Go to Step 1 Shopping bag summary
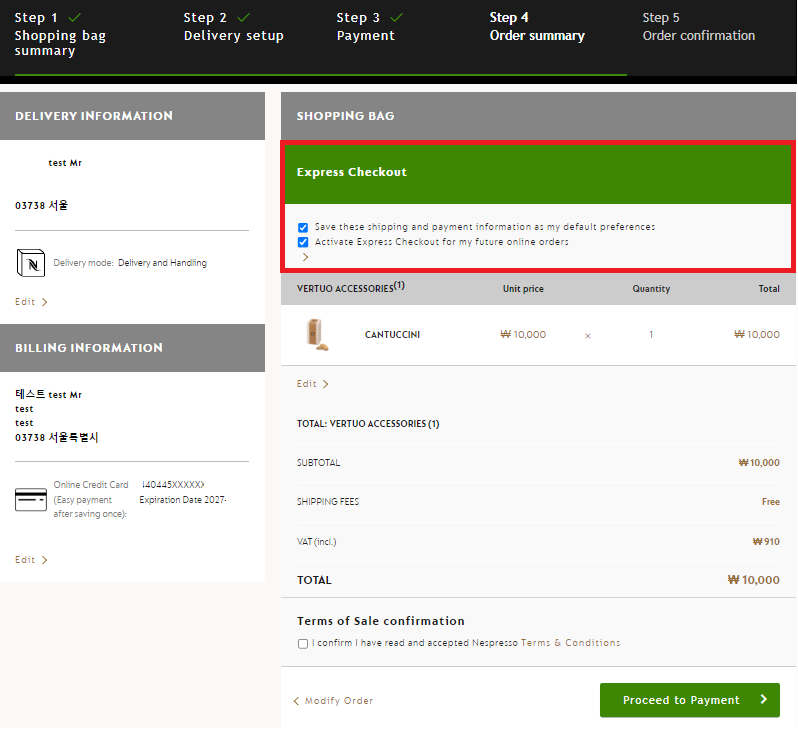Screen dimensions: 798x731 tap(60, 35)
